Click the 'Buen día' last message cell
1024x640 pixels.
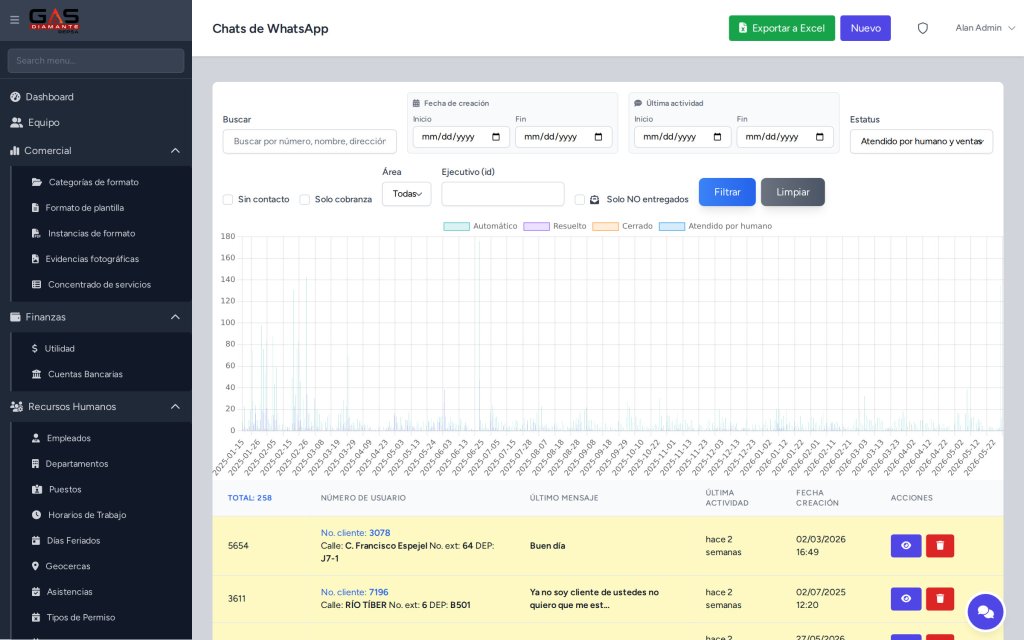coord(547,546)
